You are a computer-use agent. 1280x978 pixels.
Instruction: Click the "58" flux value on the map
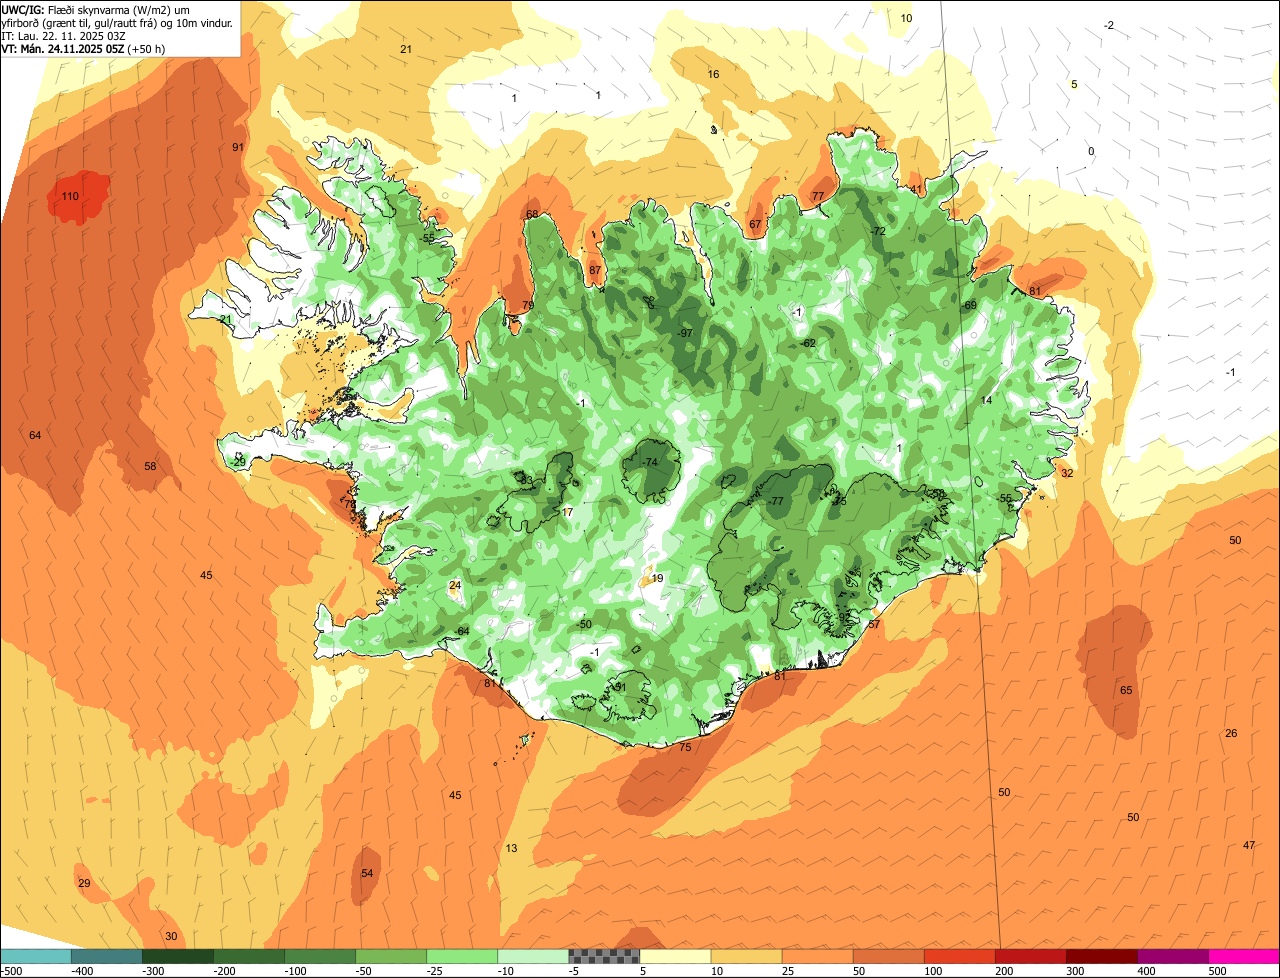(x=150, y=466)
